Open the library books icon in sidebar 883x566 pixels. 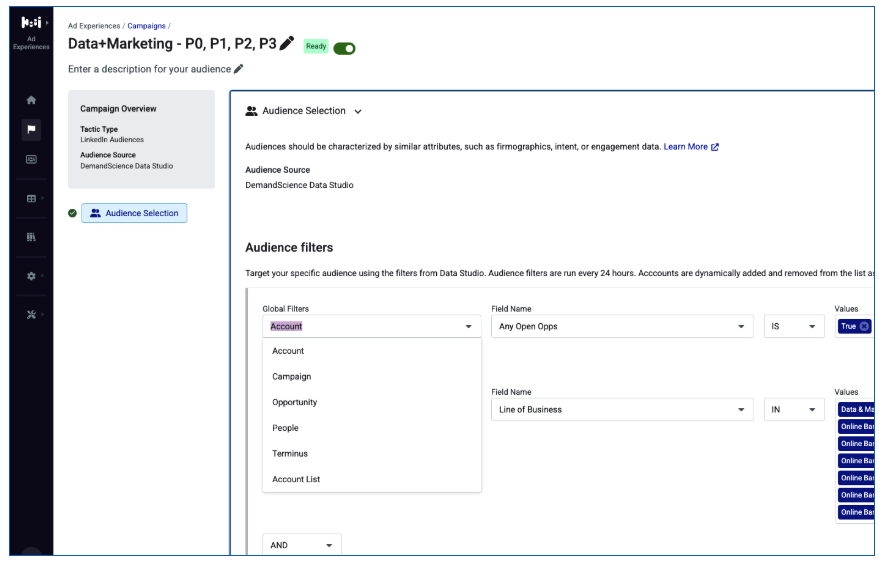(x=31, y=237)
